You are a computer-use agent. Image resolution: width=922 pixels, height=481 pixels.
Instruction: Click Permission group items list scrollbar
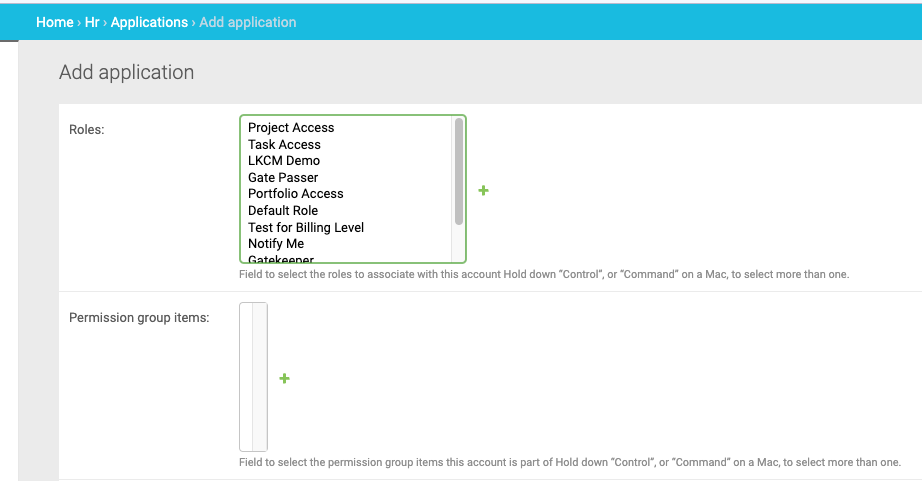click(260, 376)
